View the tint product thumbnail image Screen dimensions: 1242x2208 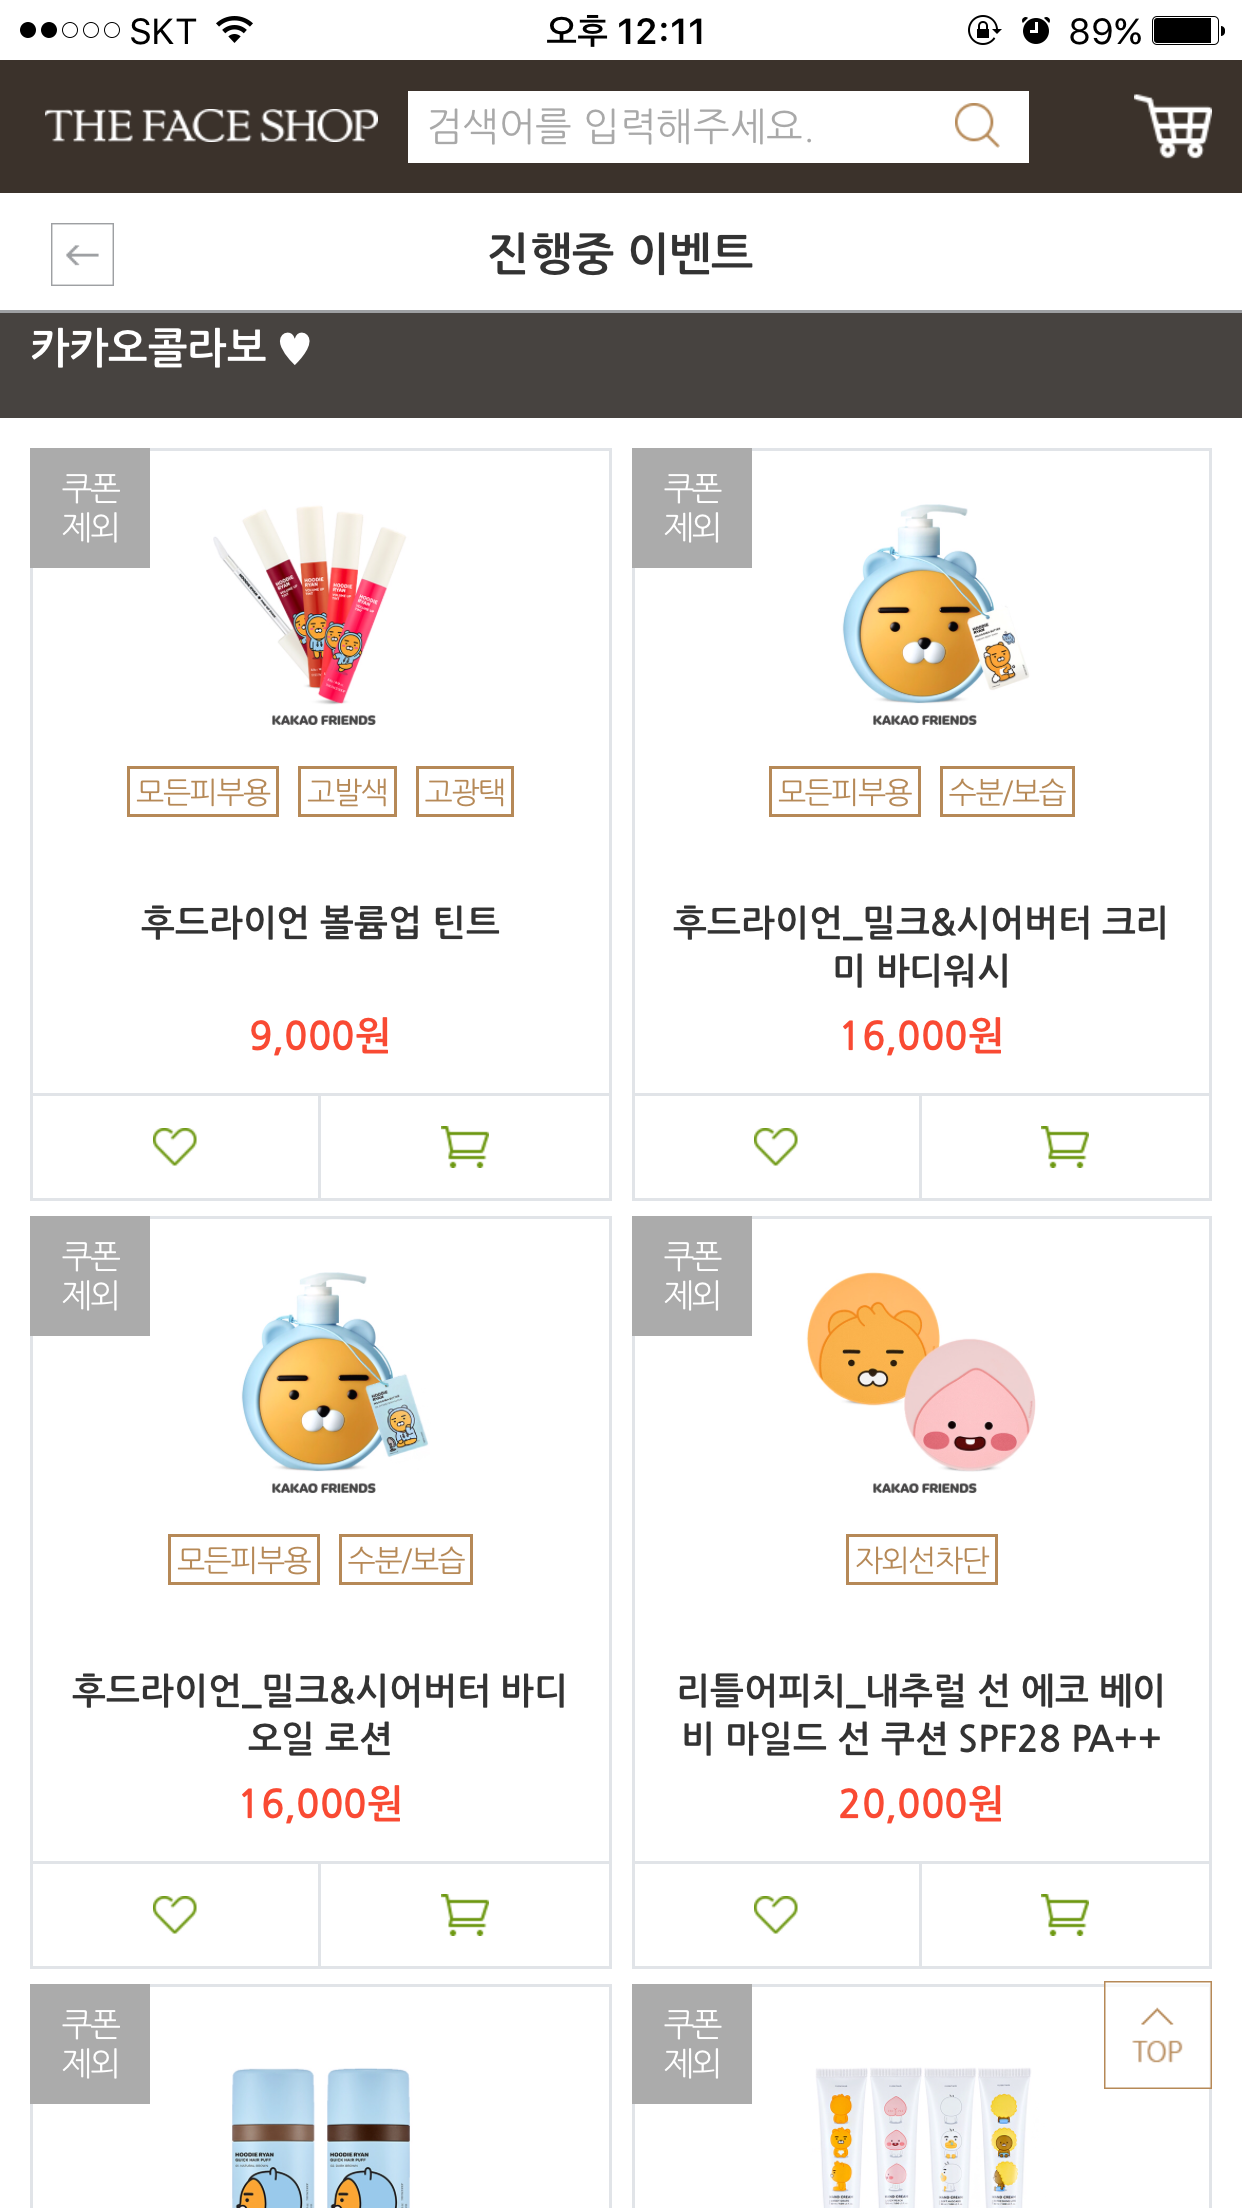(x=322, y=610)
